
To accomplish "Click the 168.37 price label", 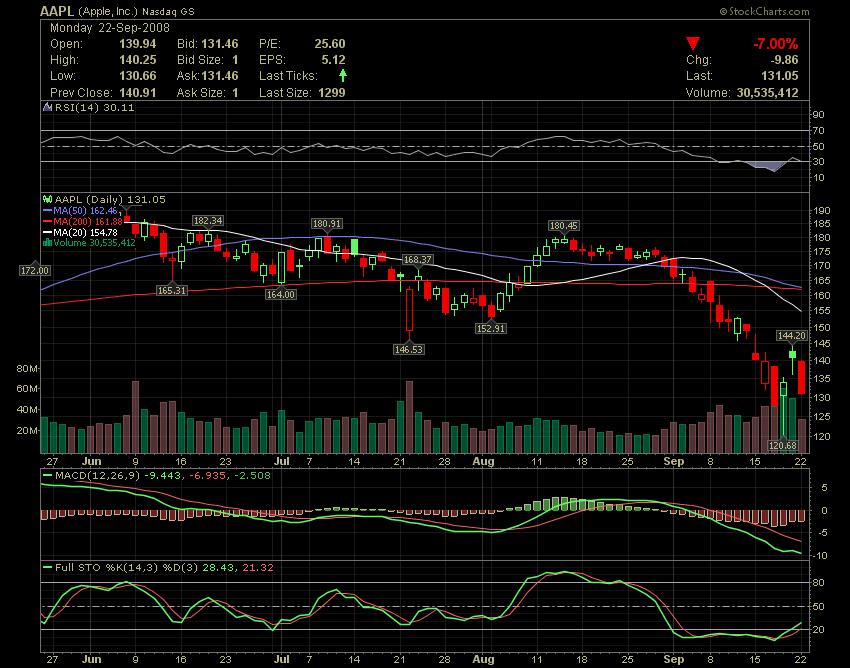I will coord(417,260).
